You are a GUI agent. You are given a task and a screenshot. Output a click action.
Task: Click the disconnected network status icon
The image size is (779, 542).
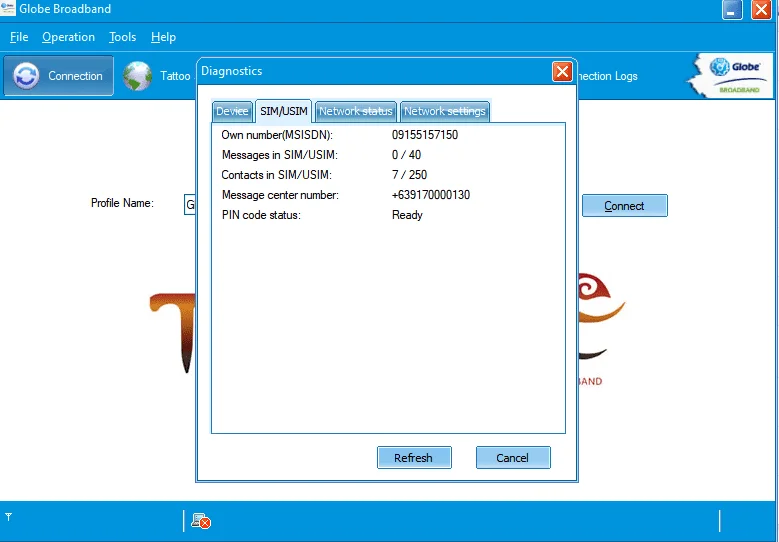click(x=201, y=521)
